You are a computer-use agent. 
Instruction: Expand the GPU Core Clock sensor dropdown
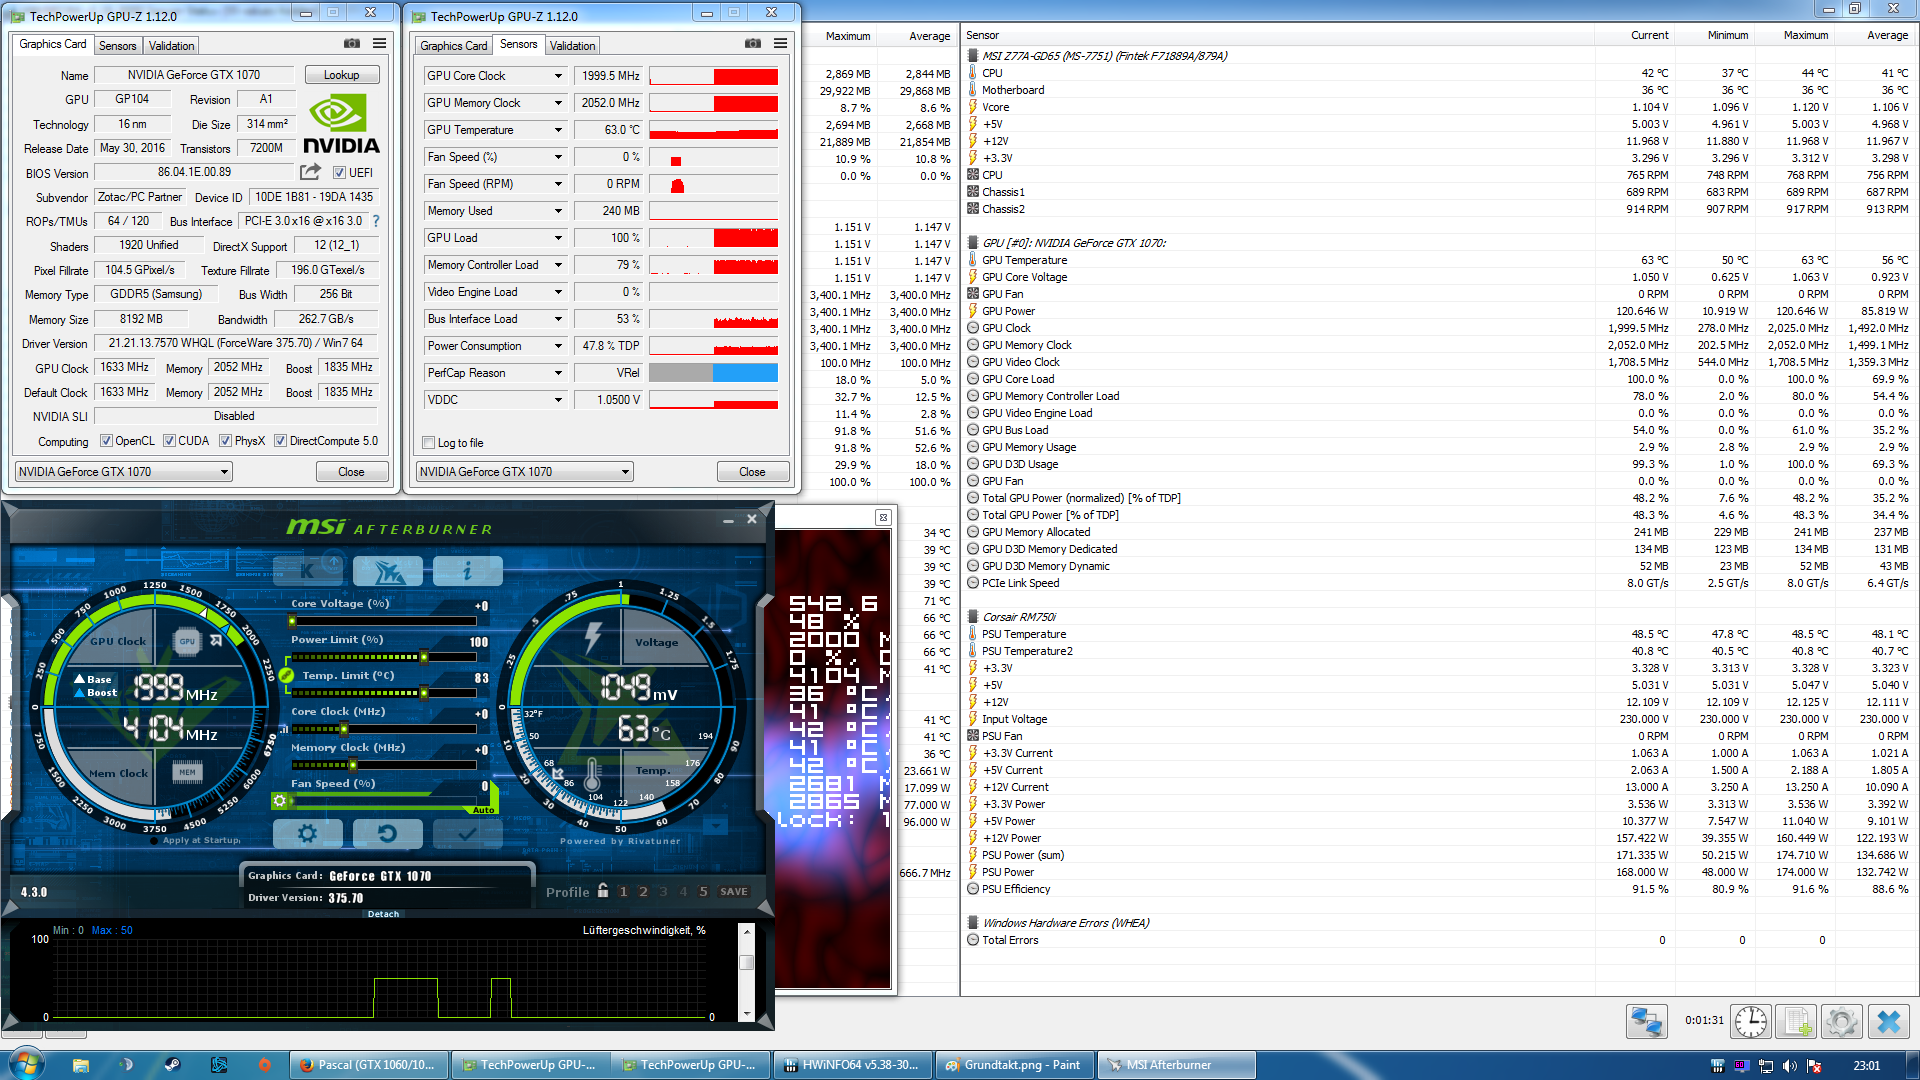coord(558,76)
